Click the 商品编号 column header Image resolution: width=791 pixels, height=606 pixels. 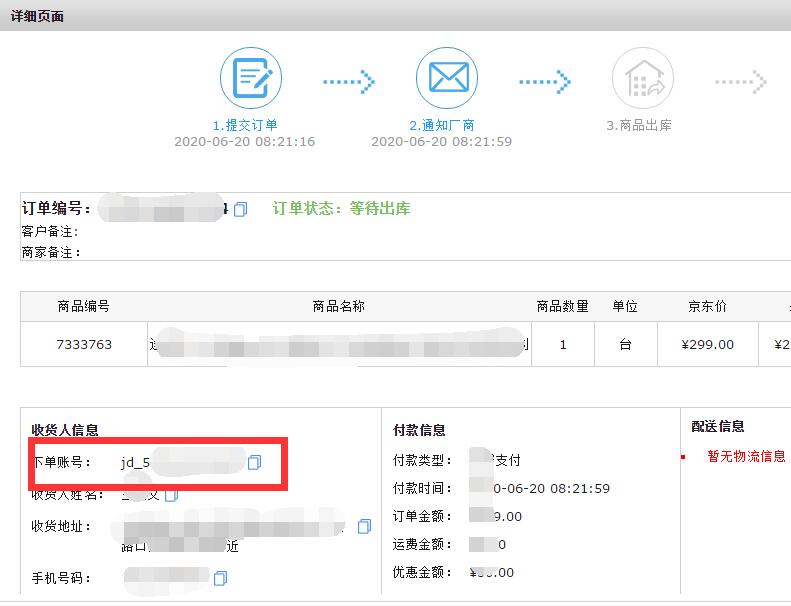click(x=83, y=306)
